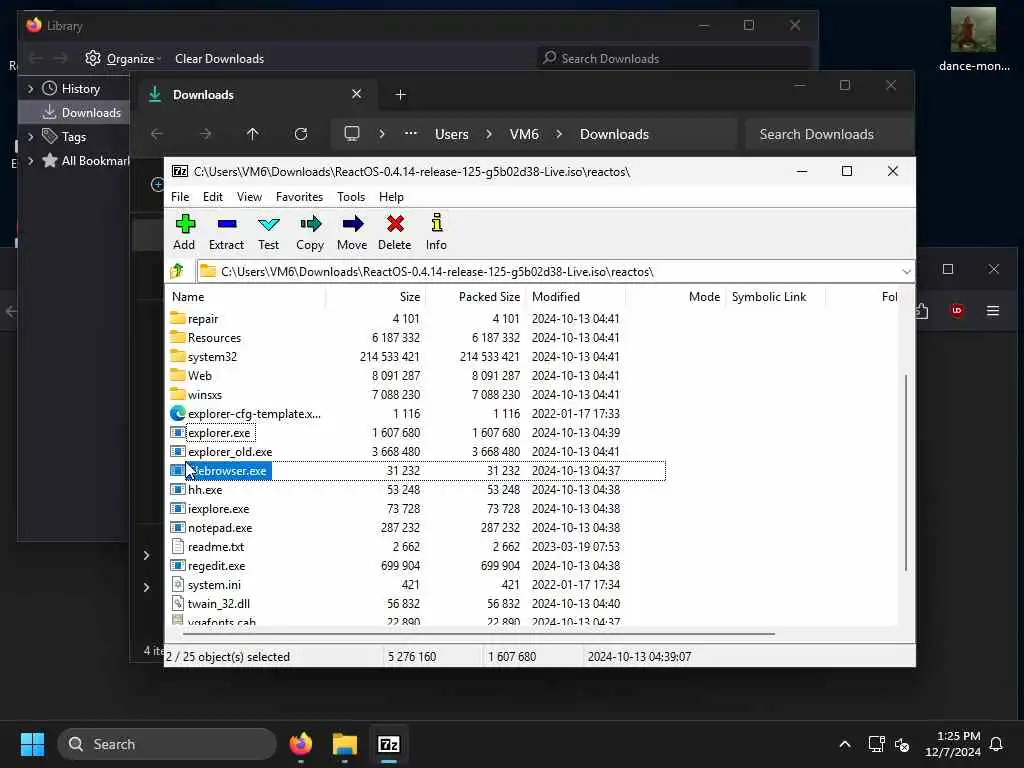Click the Mode column header

[x=676, y=296]
